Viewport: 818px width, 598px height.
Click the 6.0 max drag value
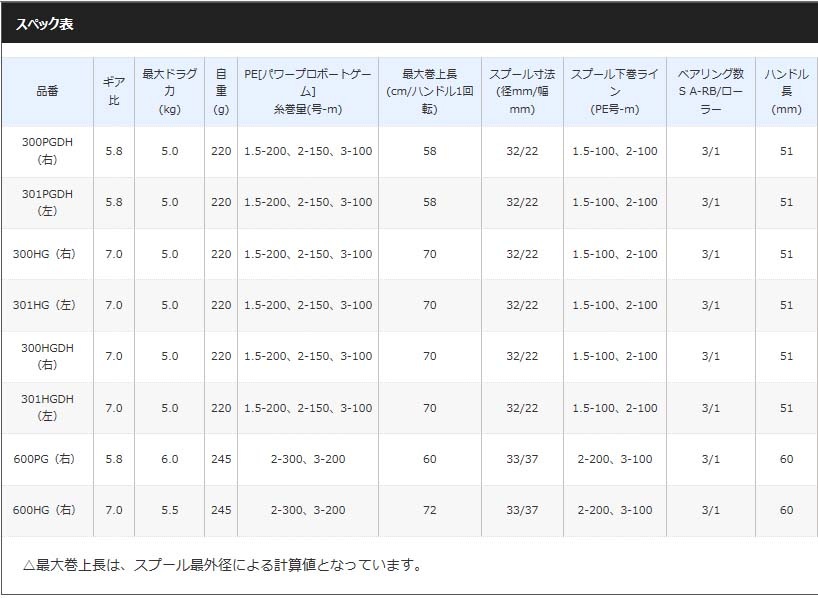169,459
